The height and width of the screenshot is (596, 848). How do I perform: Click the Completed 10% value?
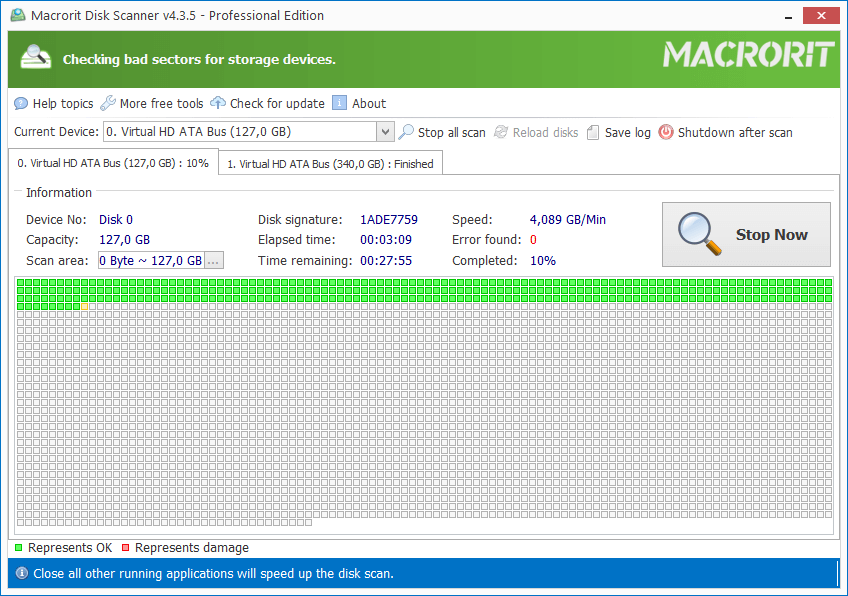pos(543,261)
